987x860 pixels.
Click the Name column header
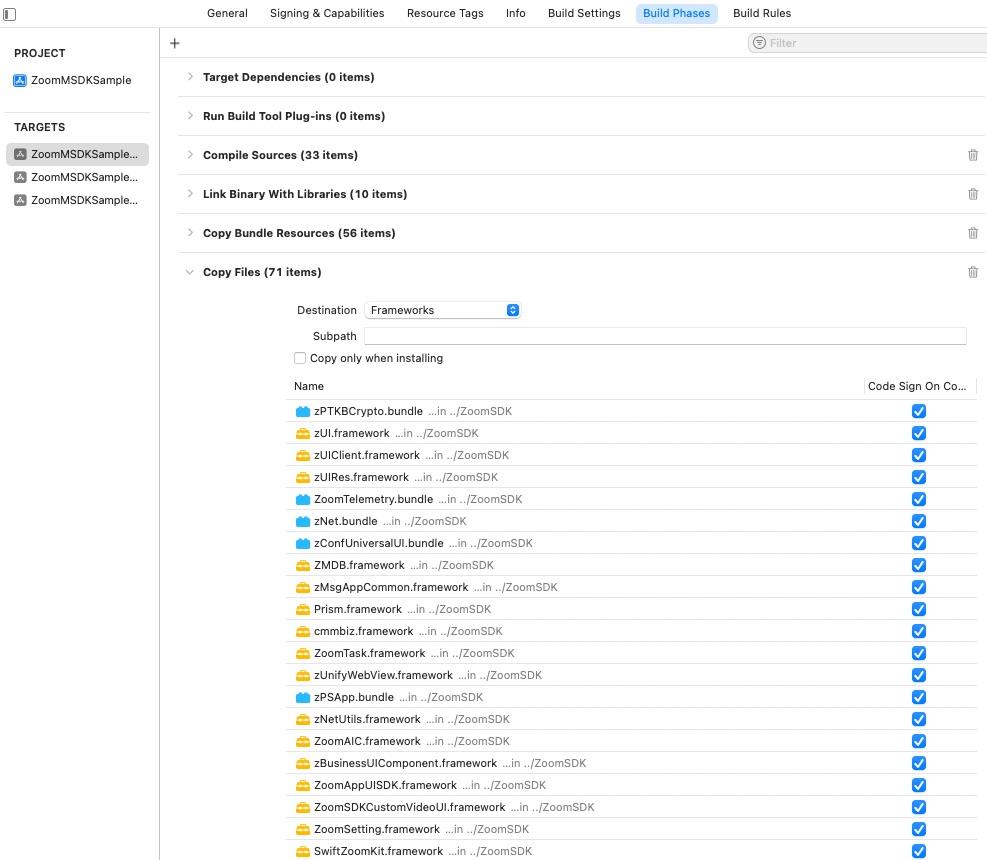pyautogui.click(x=309, y=387)
